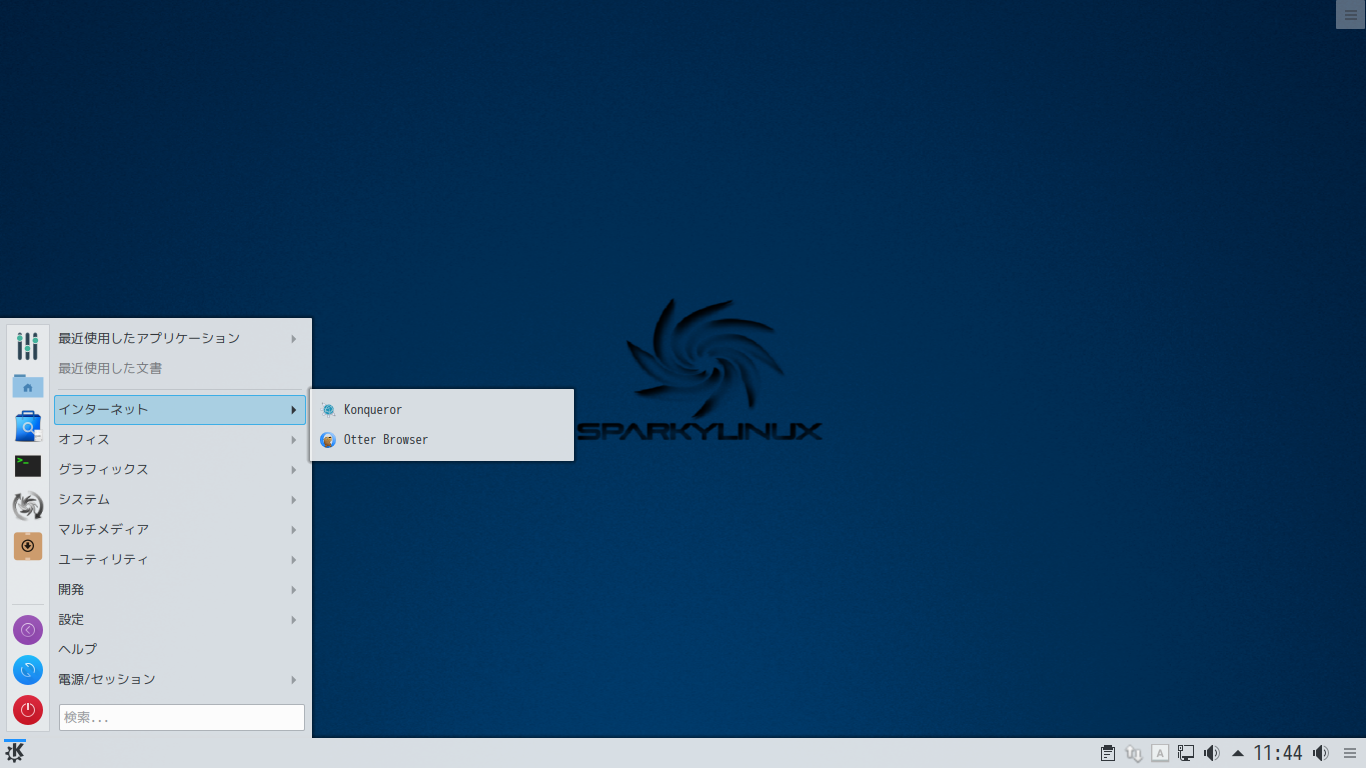The image size is (1366, 768).
Task: Expand the マルチメディア submenu arrow
Action: coord(294,530)
